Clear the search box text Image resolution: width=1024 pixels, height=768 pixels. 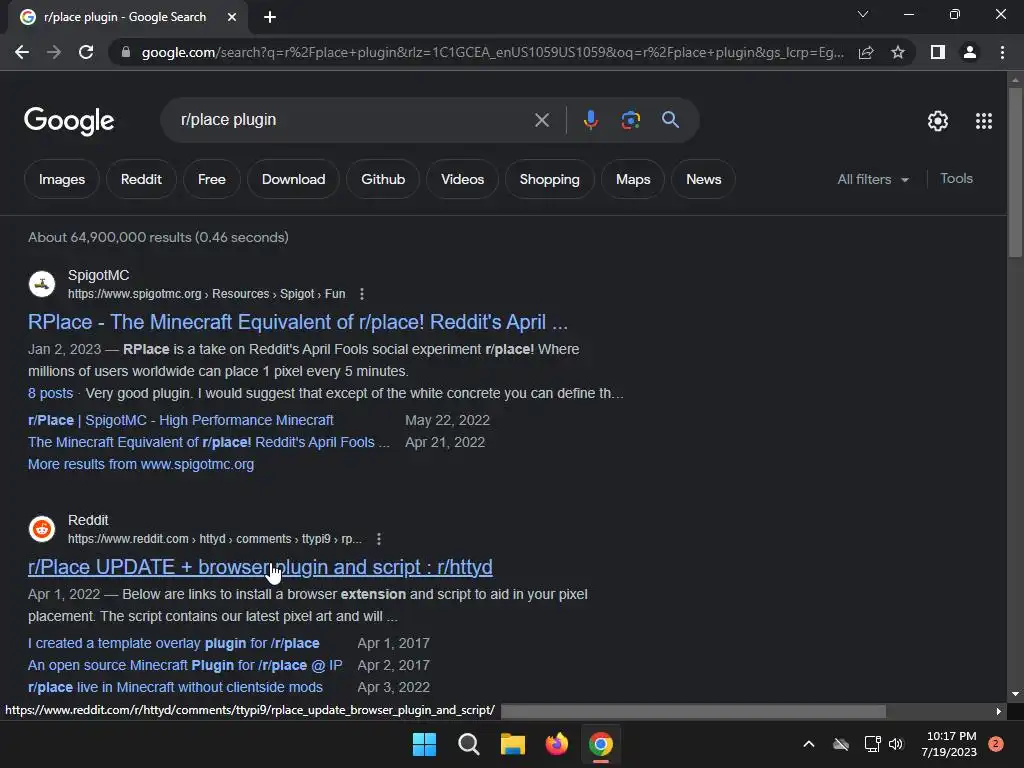[x=541, y=120]
